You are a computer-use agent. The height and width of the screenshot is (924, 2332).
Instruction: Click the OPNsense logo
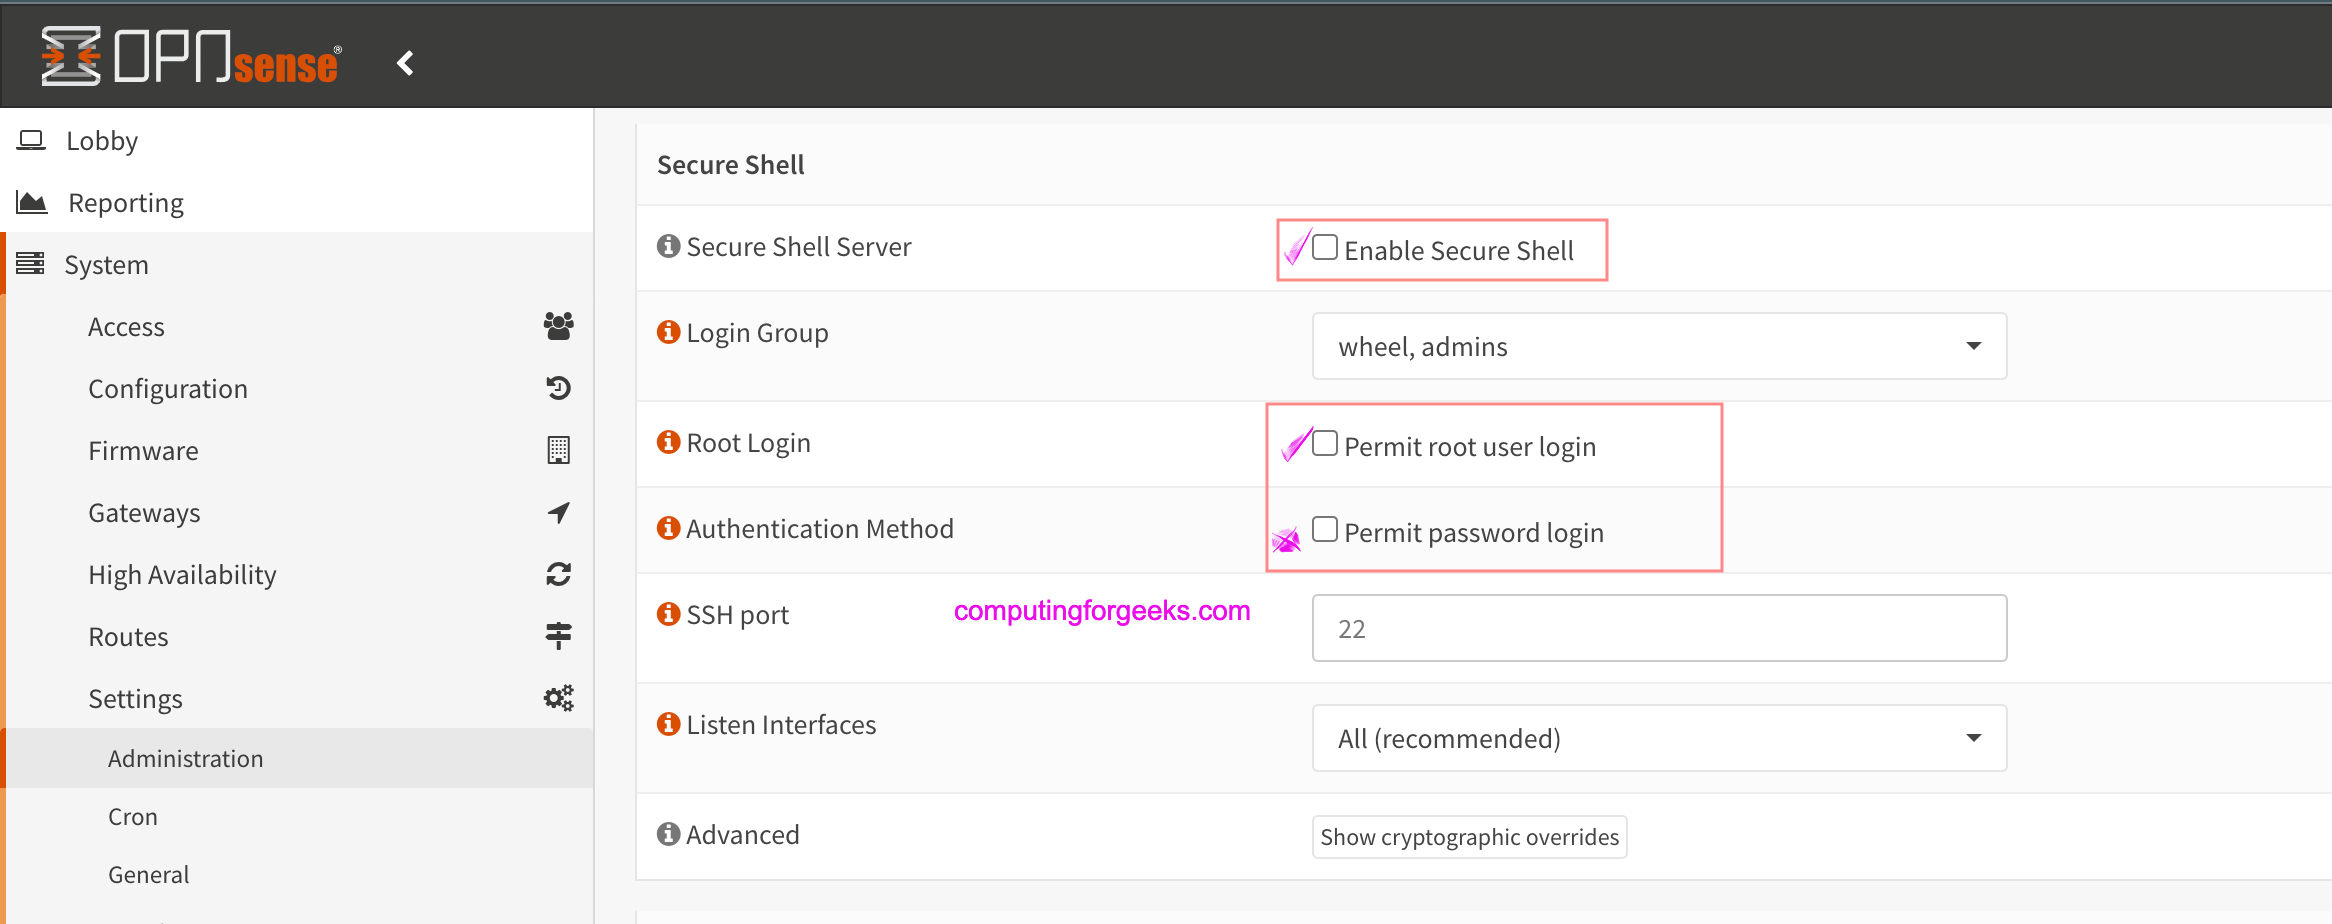190,57
